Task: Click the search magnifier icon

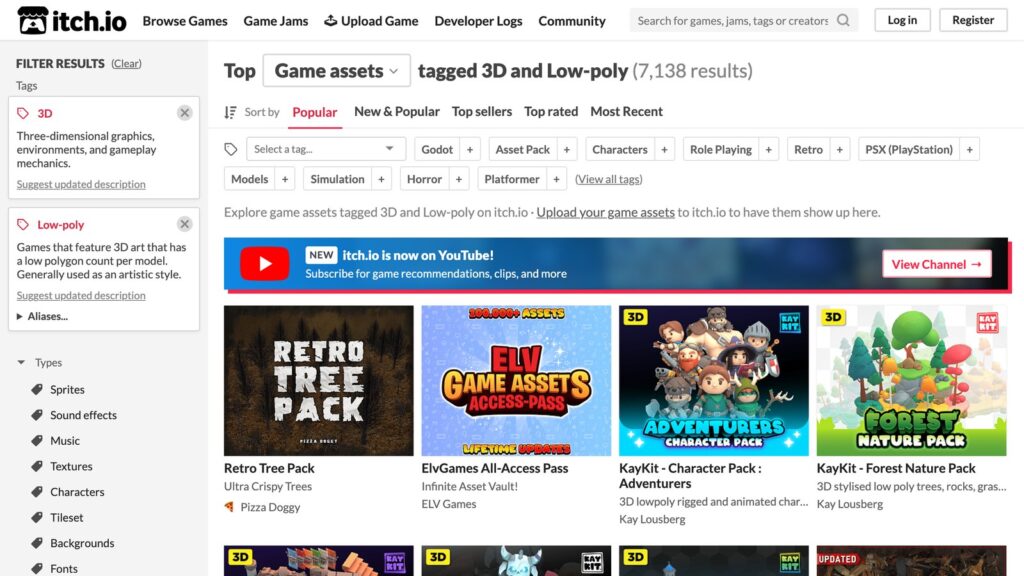Action: pyautogui.click(x=843, y=20)
